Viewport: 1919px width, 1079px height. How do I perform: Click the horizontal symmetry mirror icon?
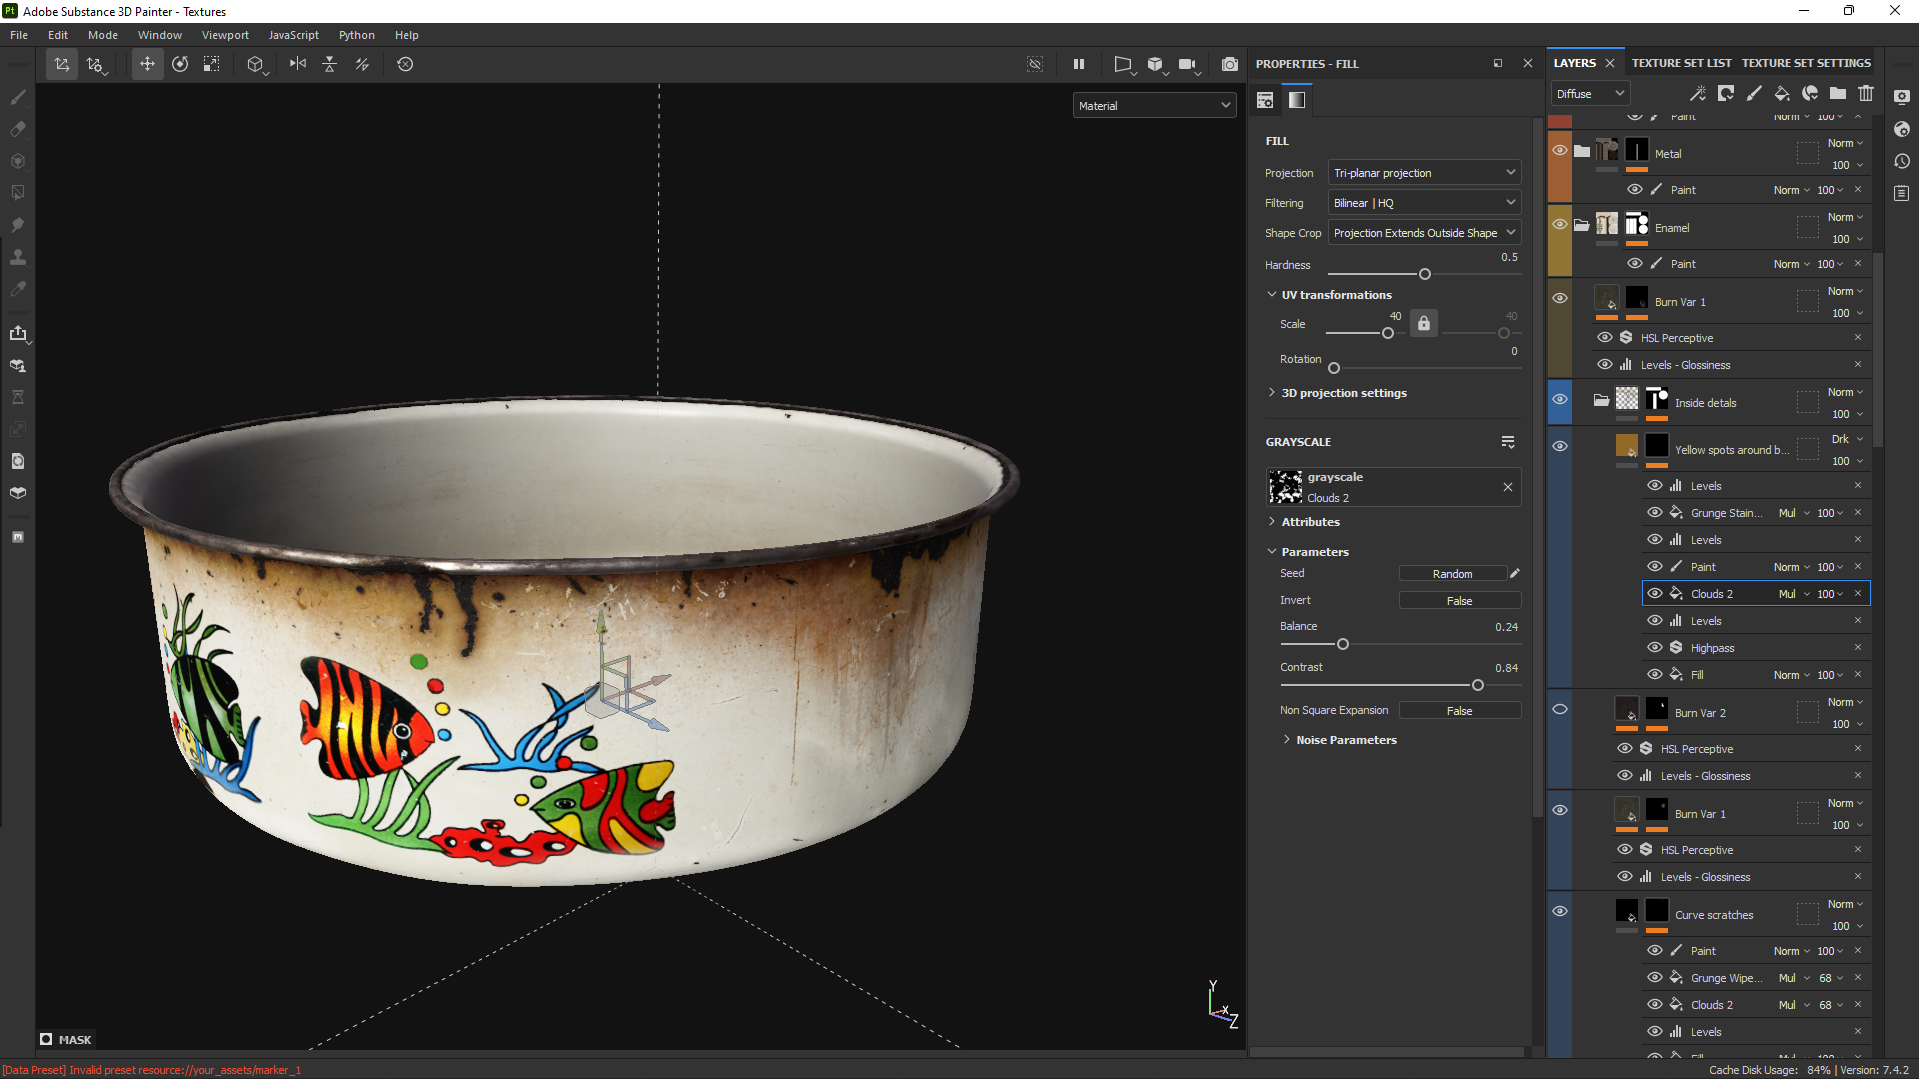tap(298, 64)
